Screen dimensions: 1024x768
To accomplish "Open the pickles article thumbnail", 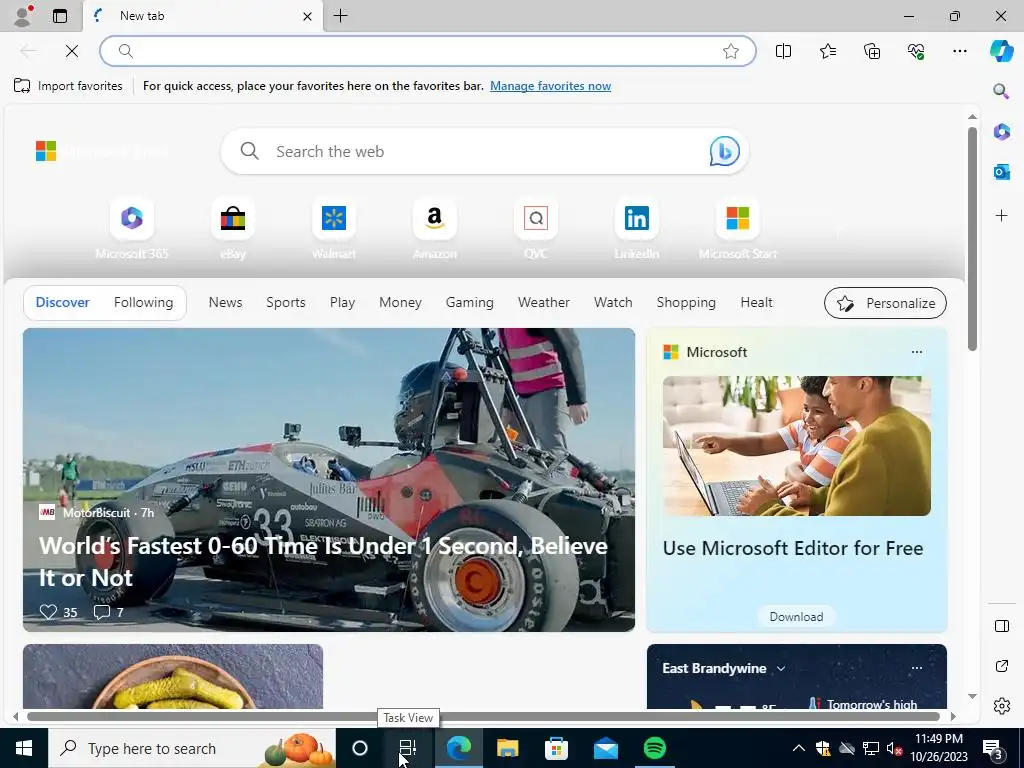I will [x=173, y=677].
